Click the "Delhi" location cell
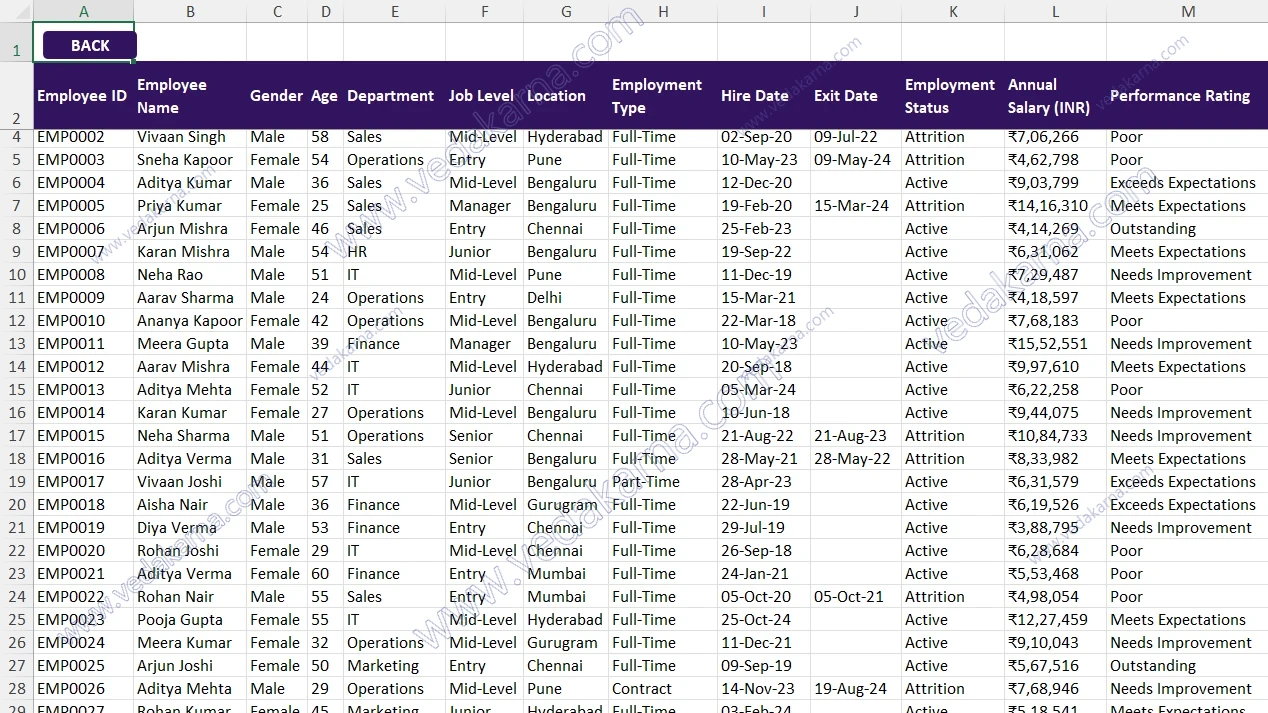 pos(566,298)
